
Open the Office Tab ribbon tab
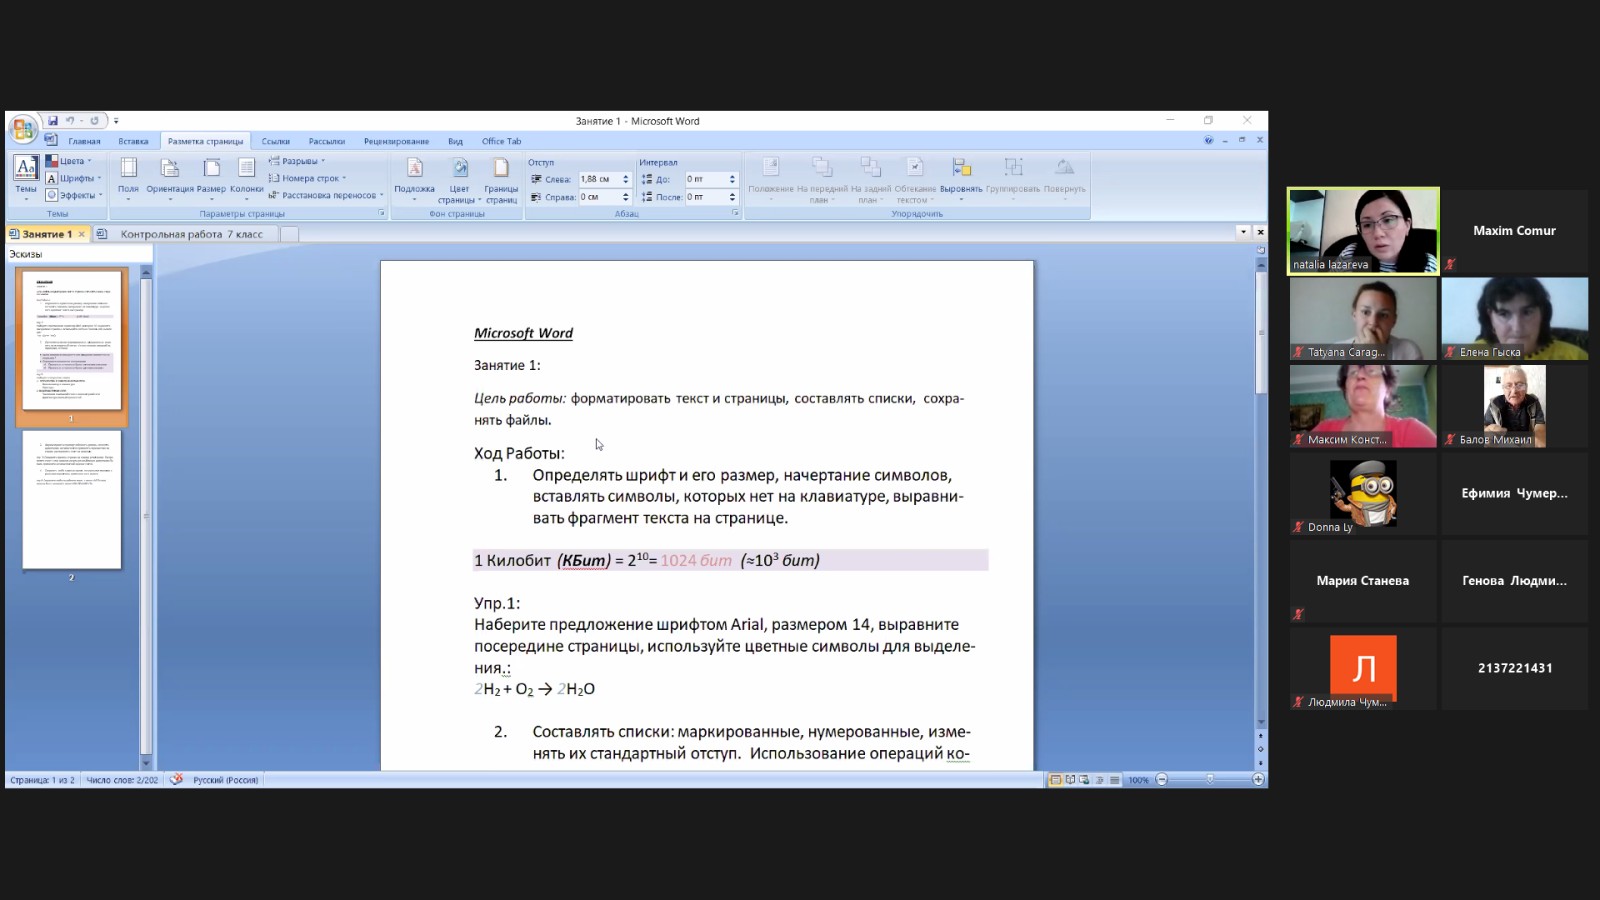coord(501,141)
